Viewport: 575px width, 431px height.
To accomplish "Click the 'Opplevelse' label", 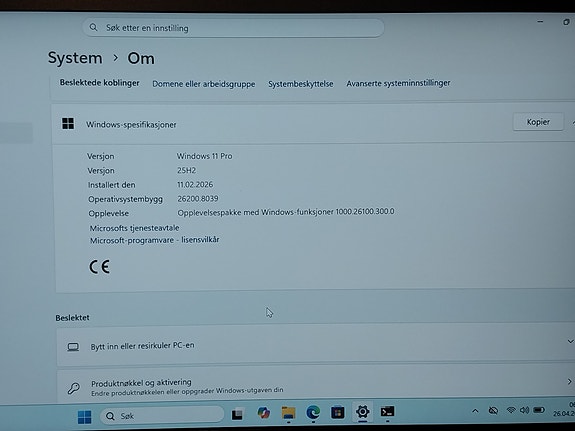I will [109, 213].
